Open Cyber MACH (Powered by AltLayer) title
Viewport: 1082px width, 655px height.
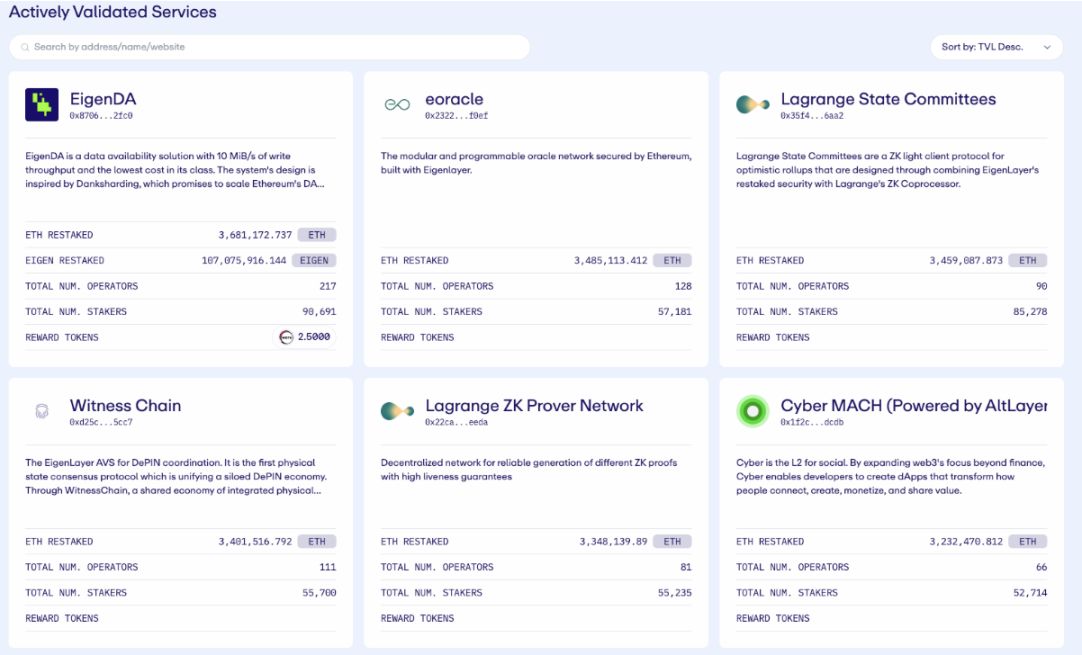pyautogui.click(x=913, y=405)
